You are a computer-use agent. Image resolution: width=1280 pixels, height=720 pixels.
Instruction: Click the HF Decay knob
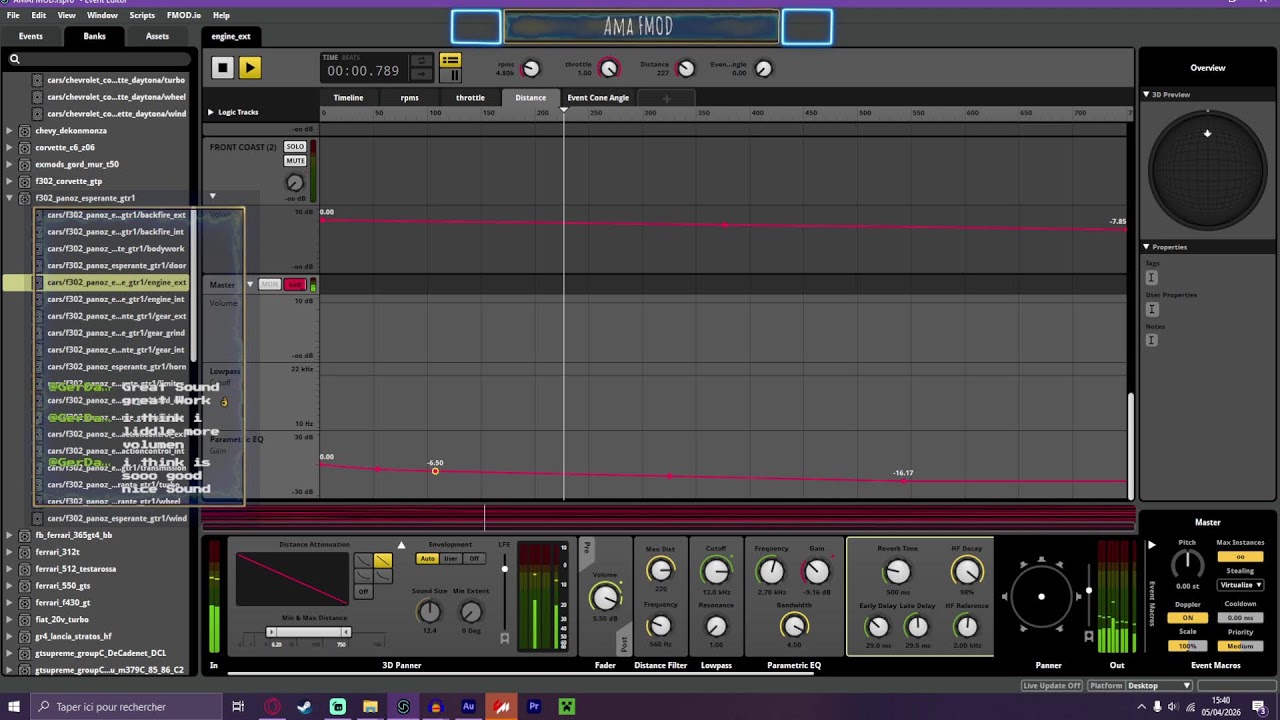pyautogui.click(x=966, y=571)
